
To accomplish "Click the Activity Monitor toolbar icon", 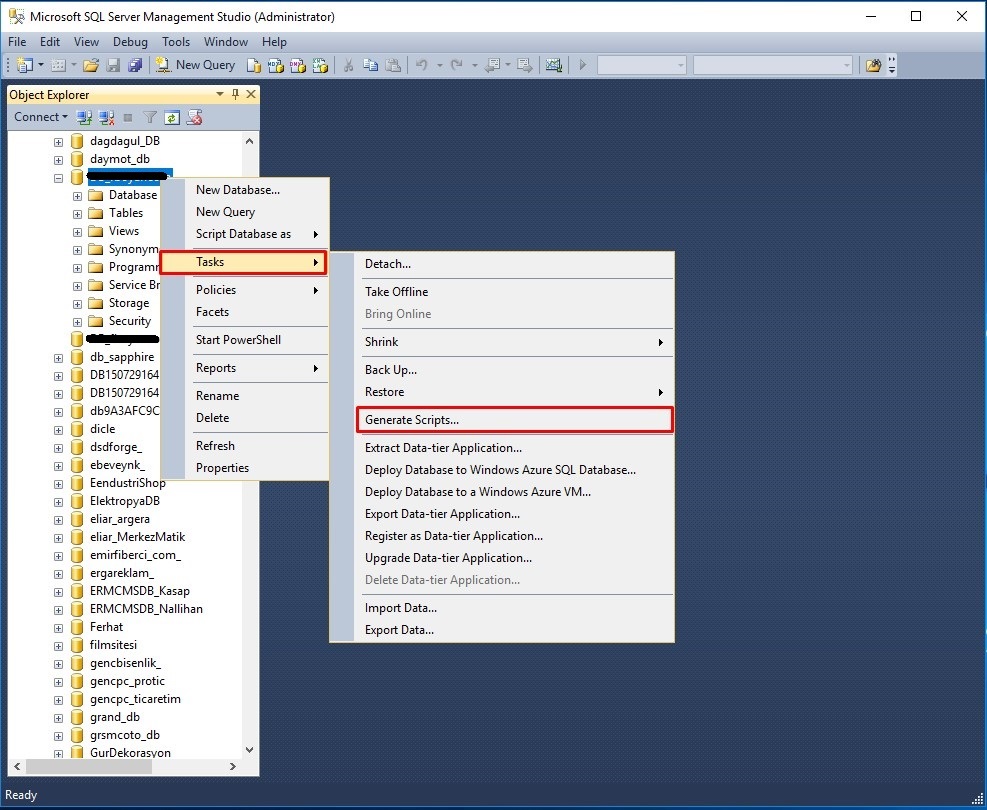I will (553, 65).
